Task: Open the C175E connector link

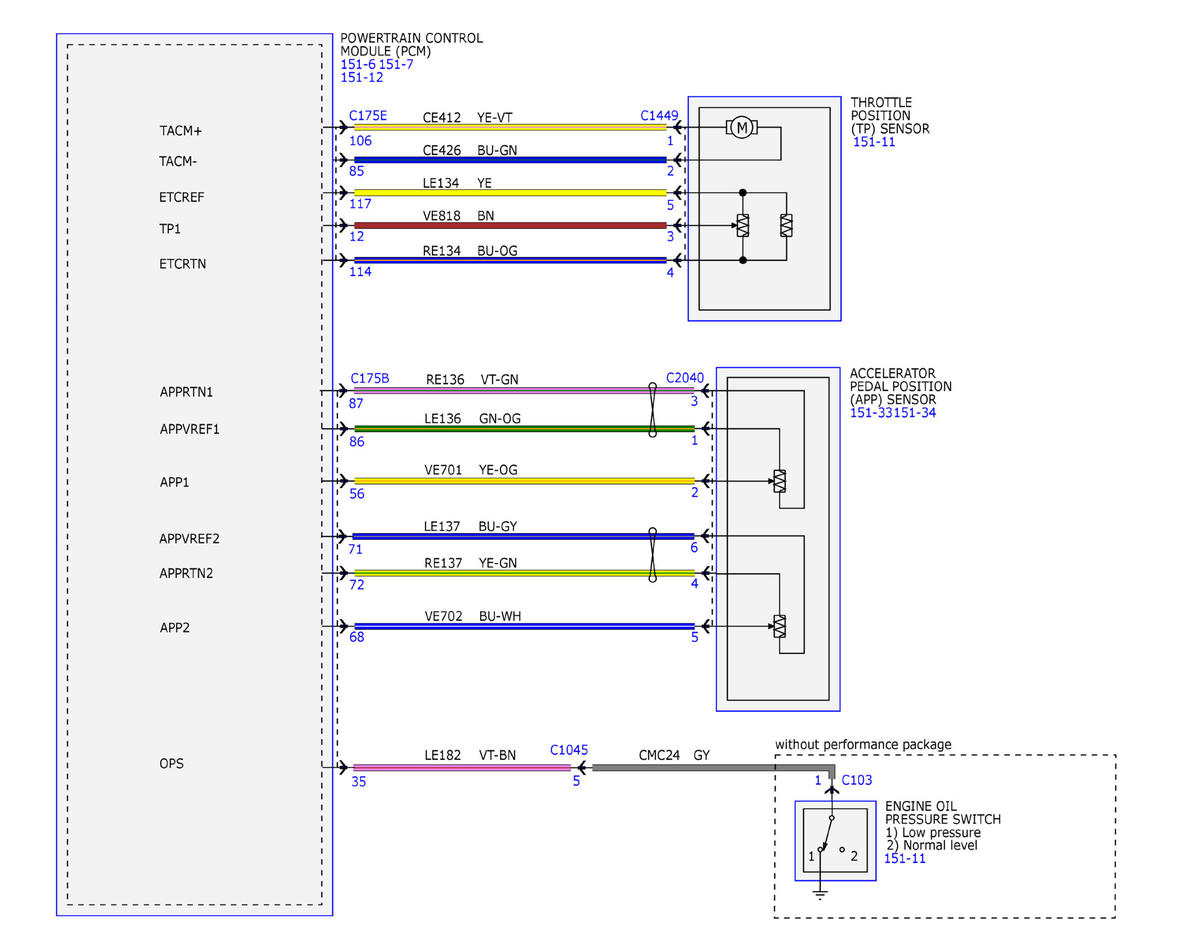Action: point(369,117)
